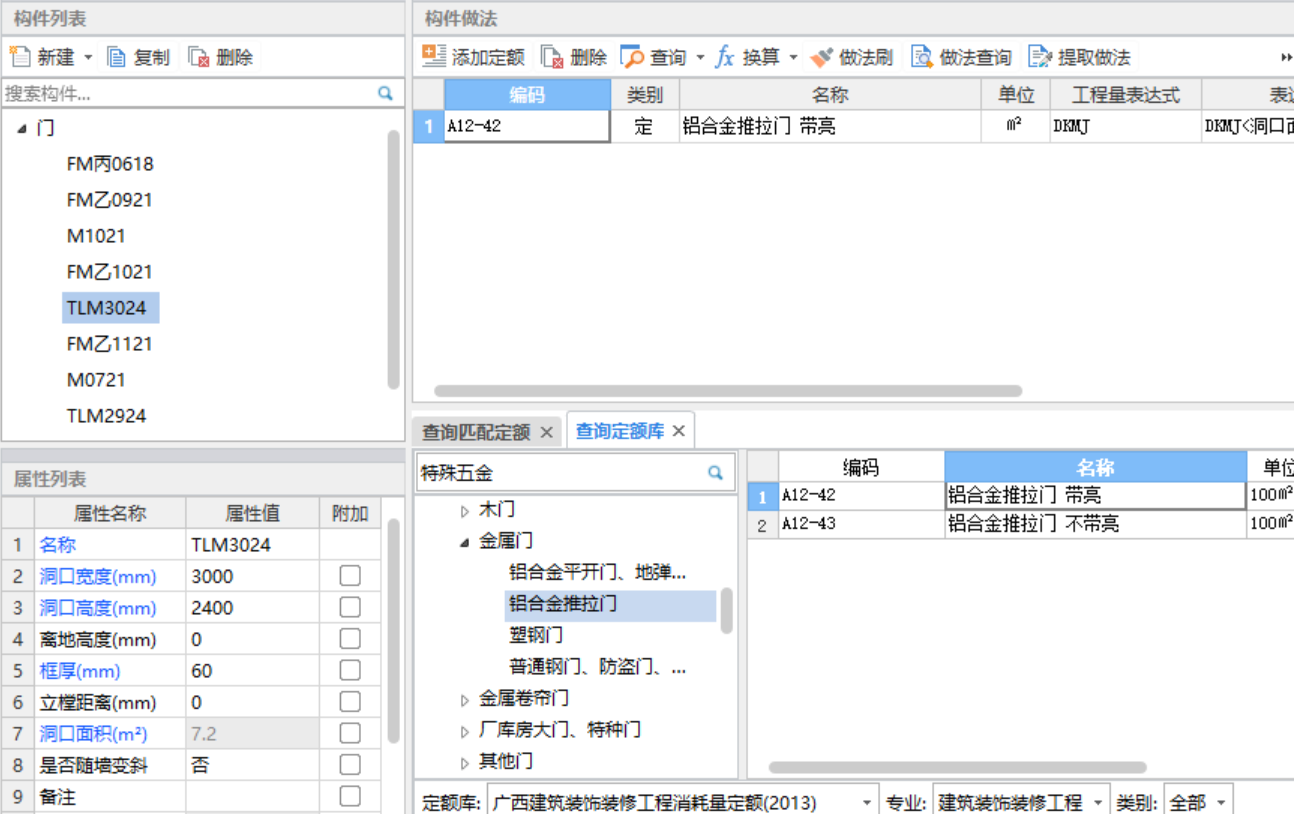Open the 新建 dropdown arrow

pos(88,58)
